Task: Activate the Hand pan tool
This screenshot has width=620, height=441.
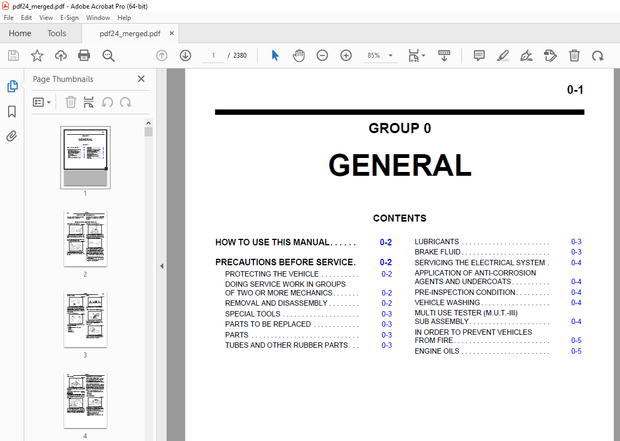Action: [x=299, y=55]
